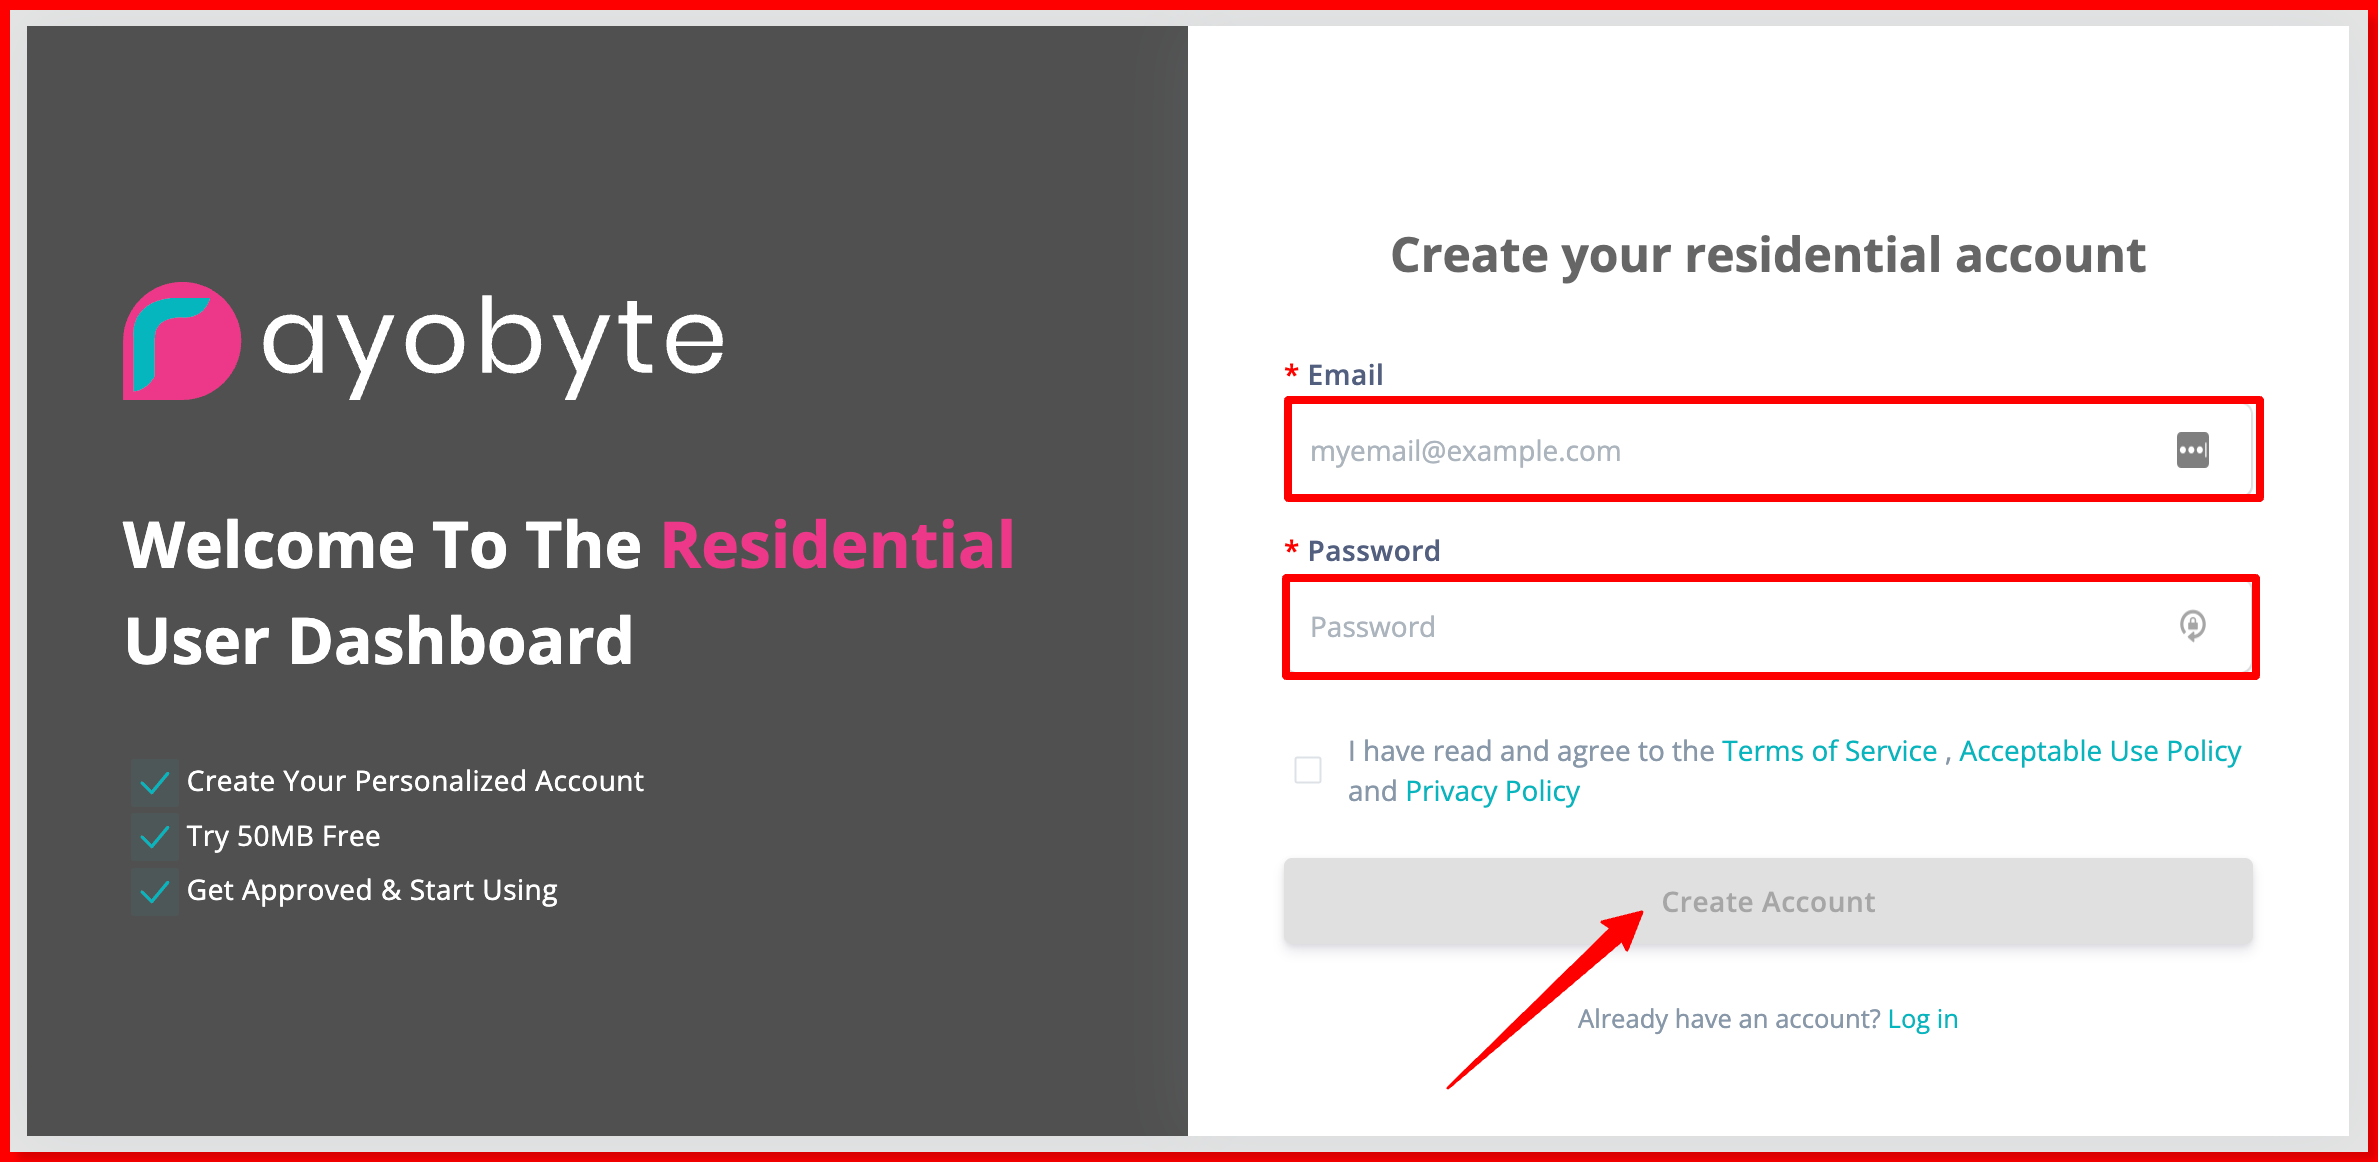Open the Terms of Service link
The image size is (2378, 1162).
point(1829,751)
